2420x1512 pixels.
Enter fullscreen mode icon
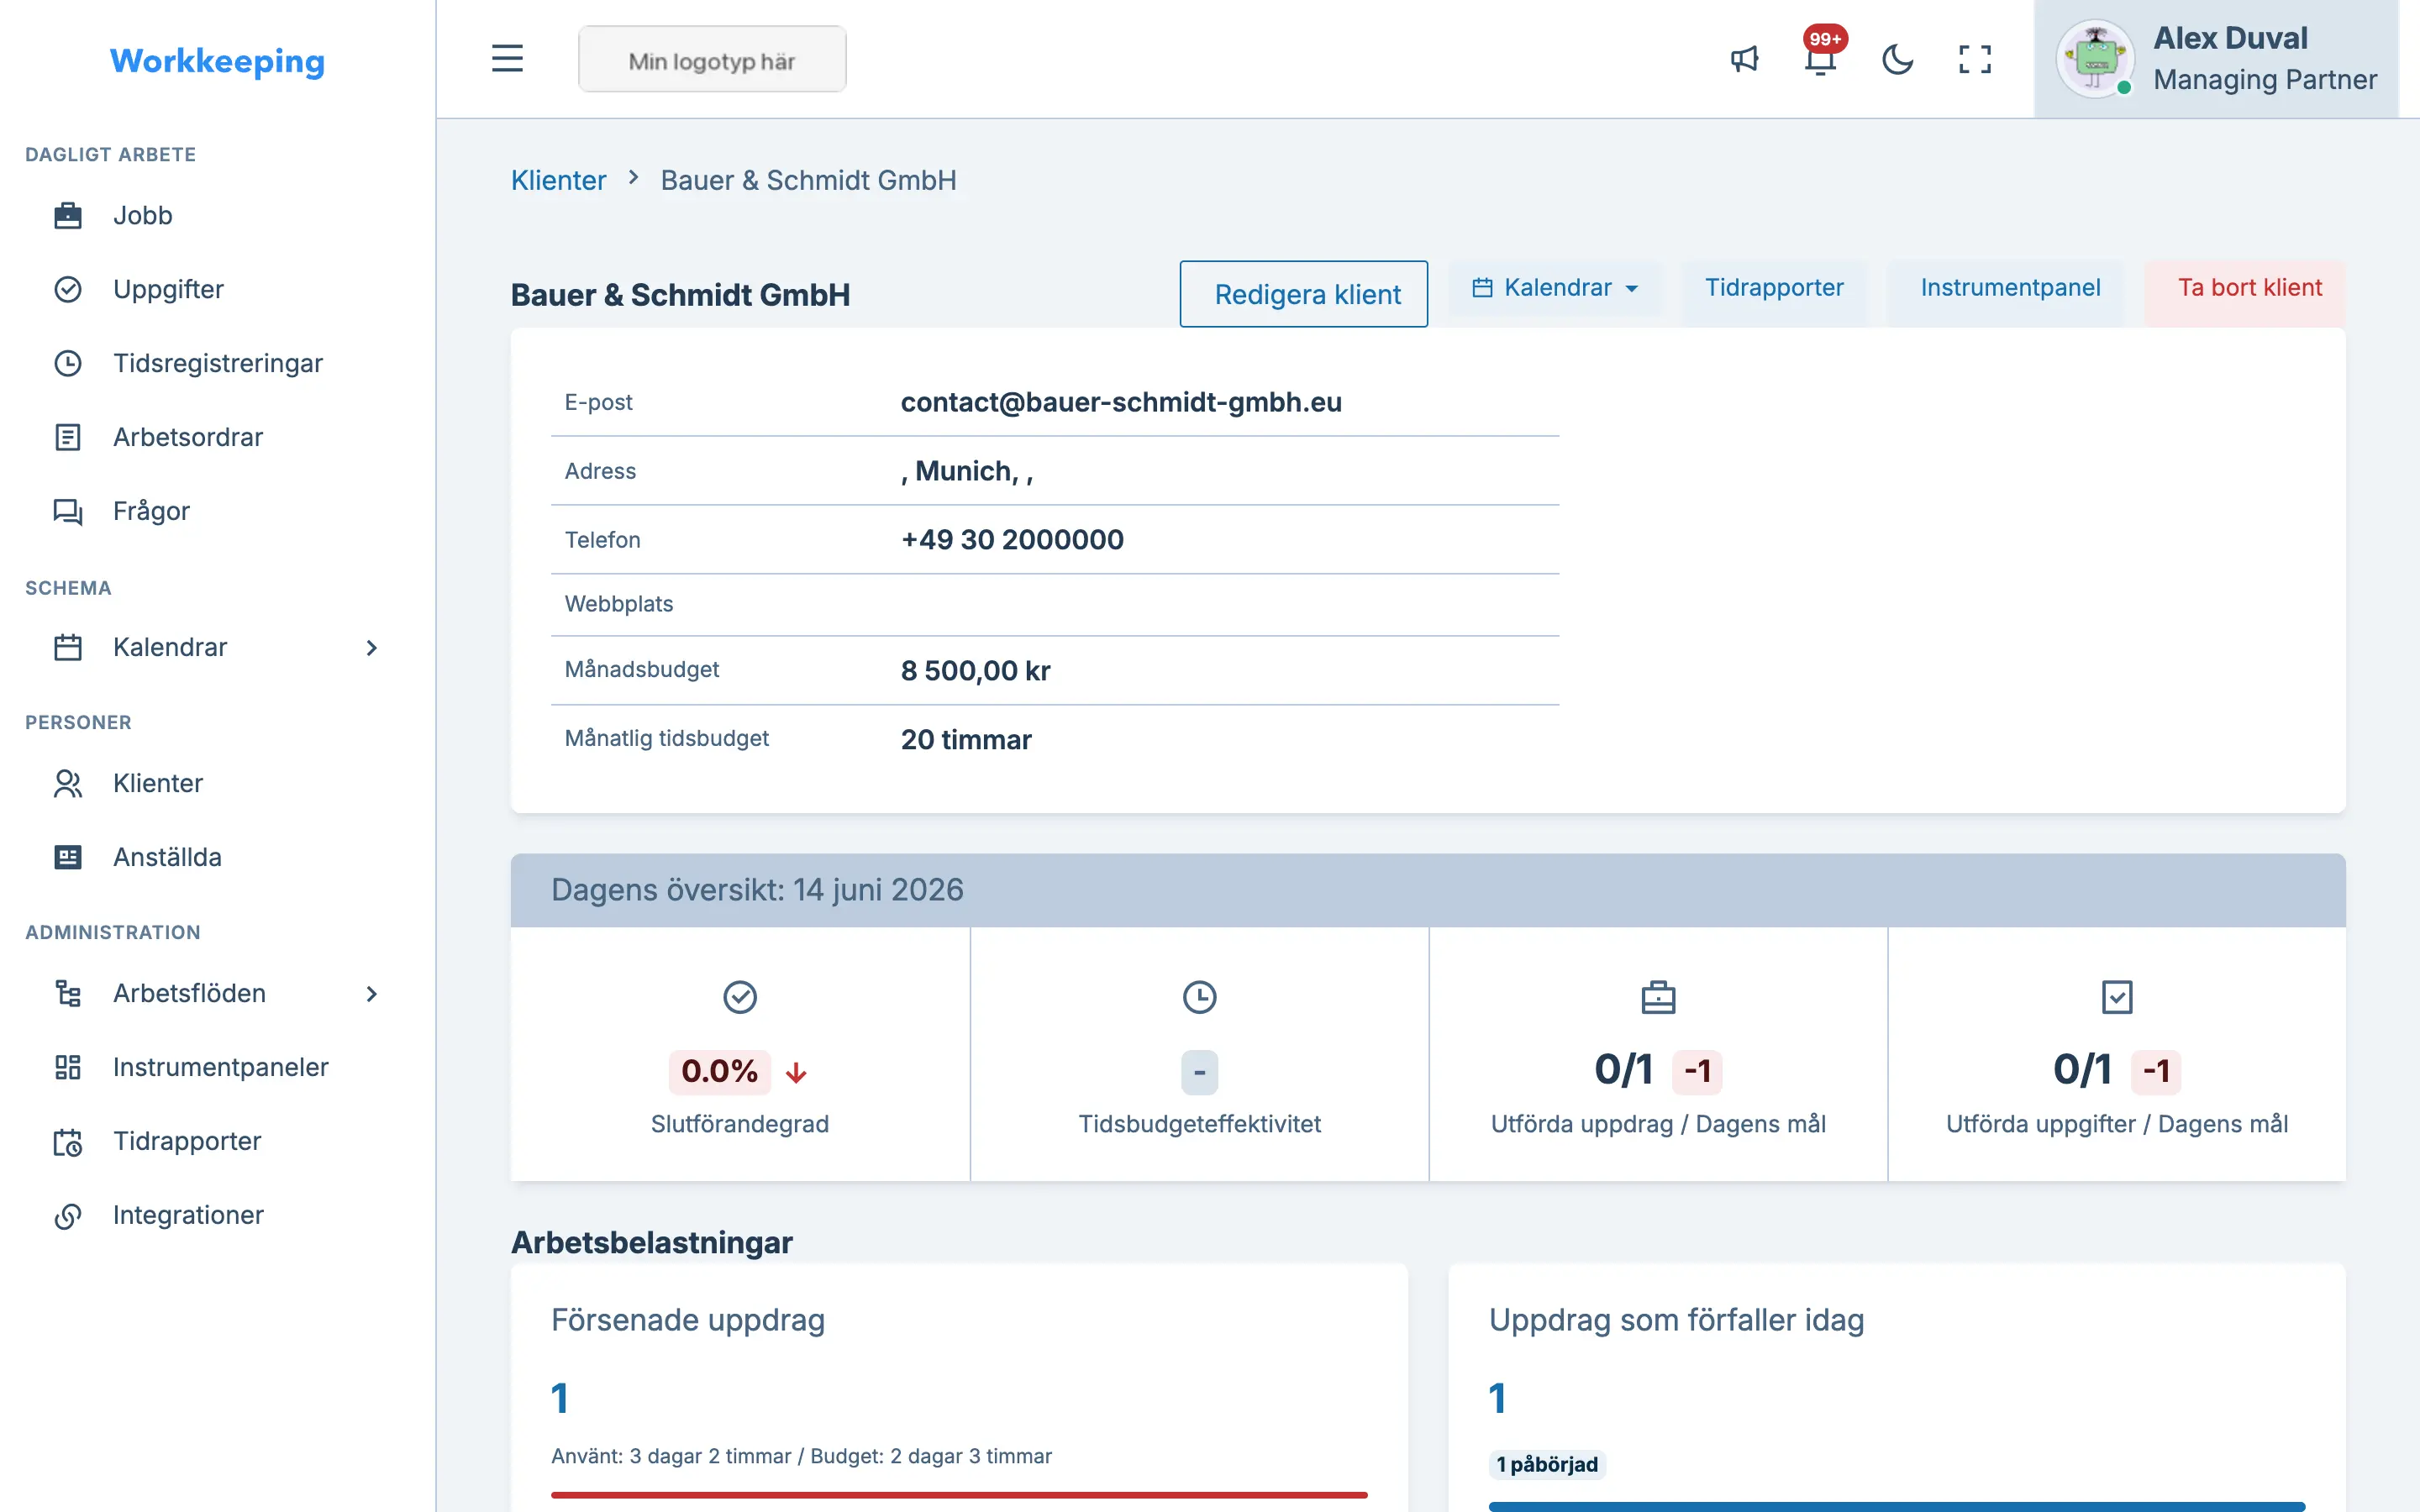pyautogui.click(x=1974, y=59)
